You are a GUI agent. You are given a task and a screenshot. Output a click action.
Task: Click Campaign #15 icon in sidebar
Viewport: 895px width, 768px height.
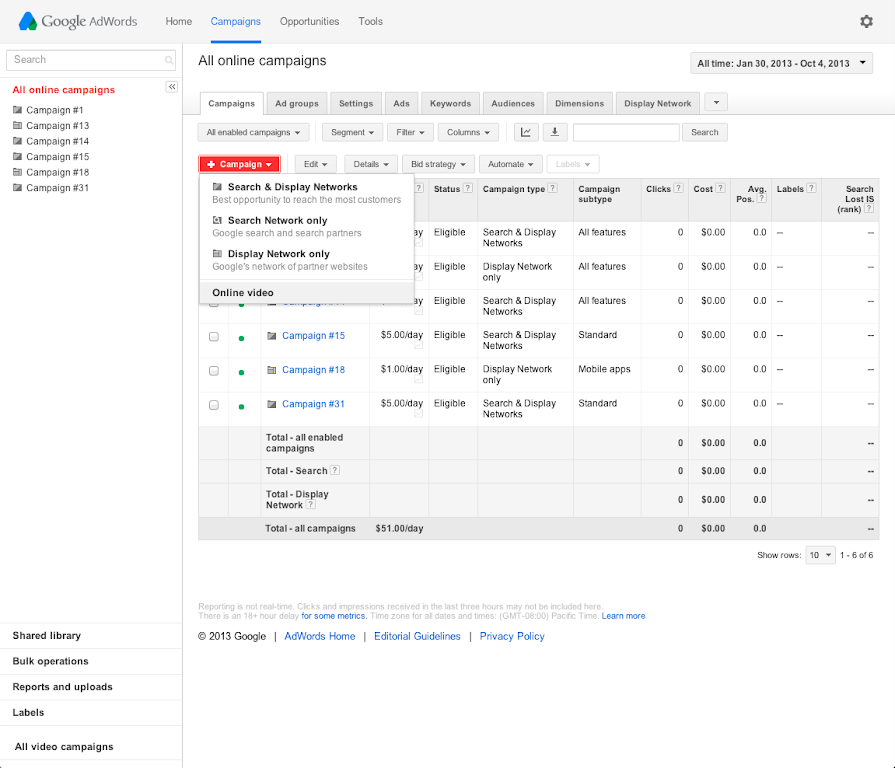tap(18, 156)
